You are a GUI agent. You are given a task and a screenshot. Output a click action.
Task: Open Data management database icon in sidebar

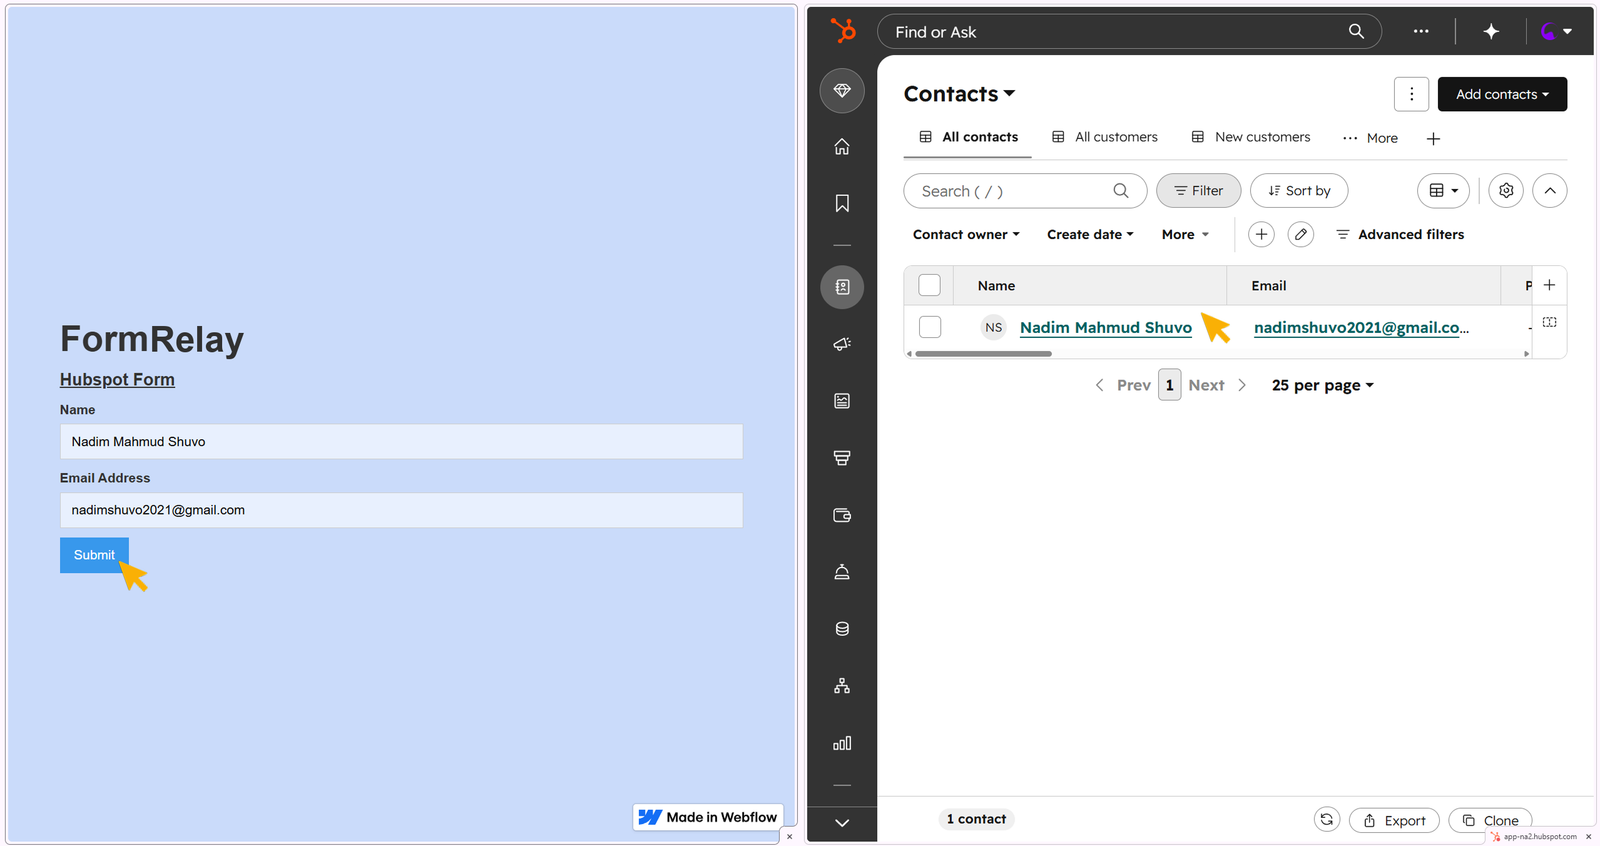click(x=842, y=629)
